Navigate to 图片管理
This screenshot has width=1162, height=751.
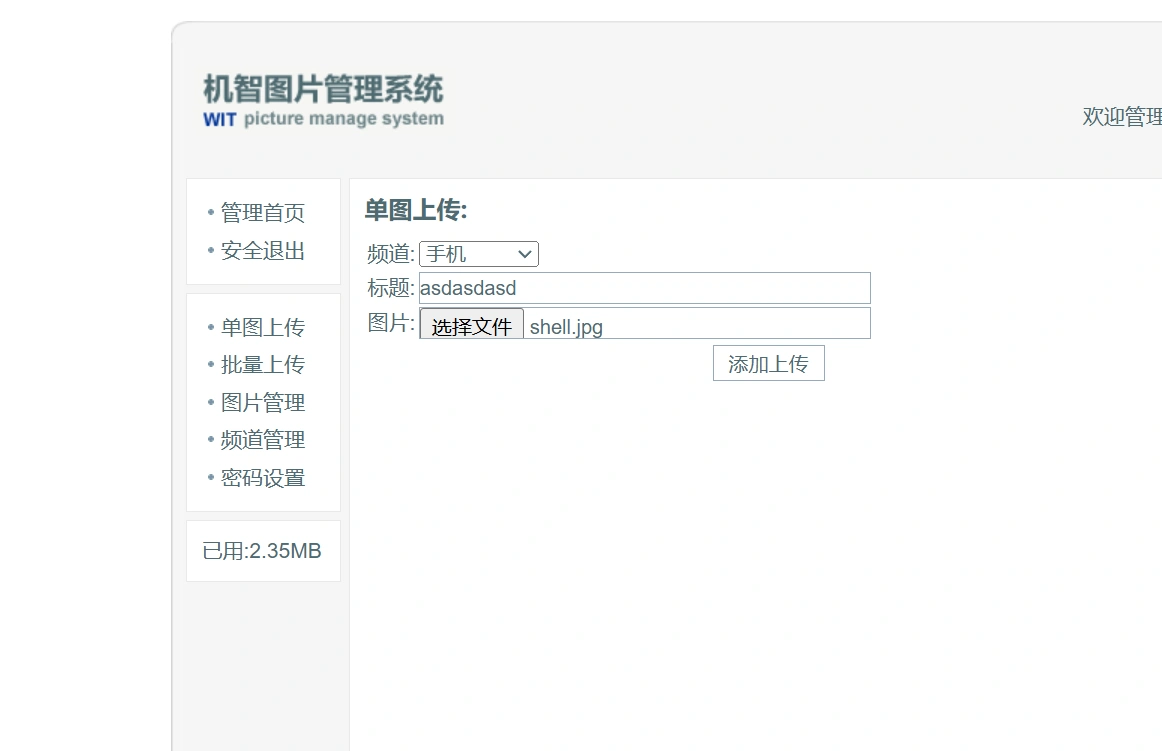pos(262,402)
